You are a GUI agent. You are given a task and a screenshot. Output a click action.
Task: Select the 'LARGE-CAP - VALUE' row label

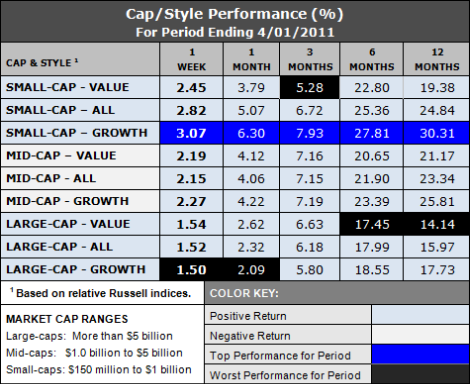coord(68,224)
